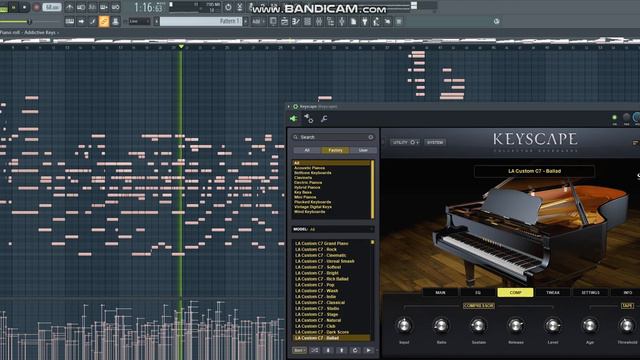Click the refresh icon in the browser footer
The image size is (640, 360).
coord(355,350)
